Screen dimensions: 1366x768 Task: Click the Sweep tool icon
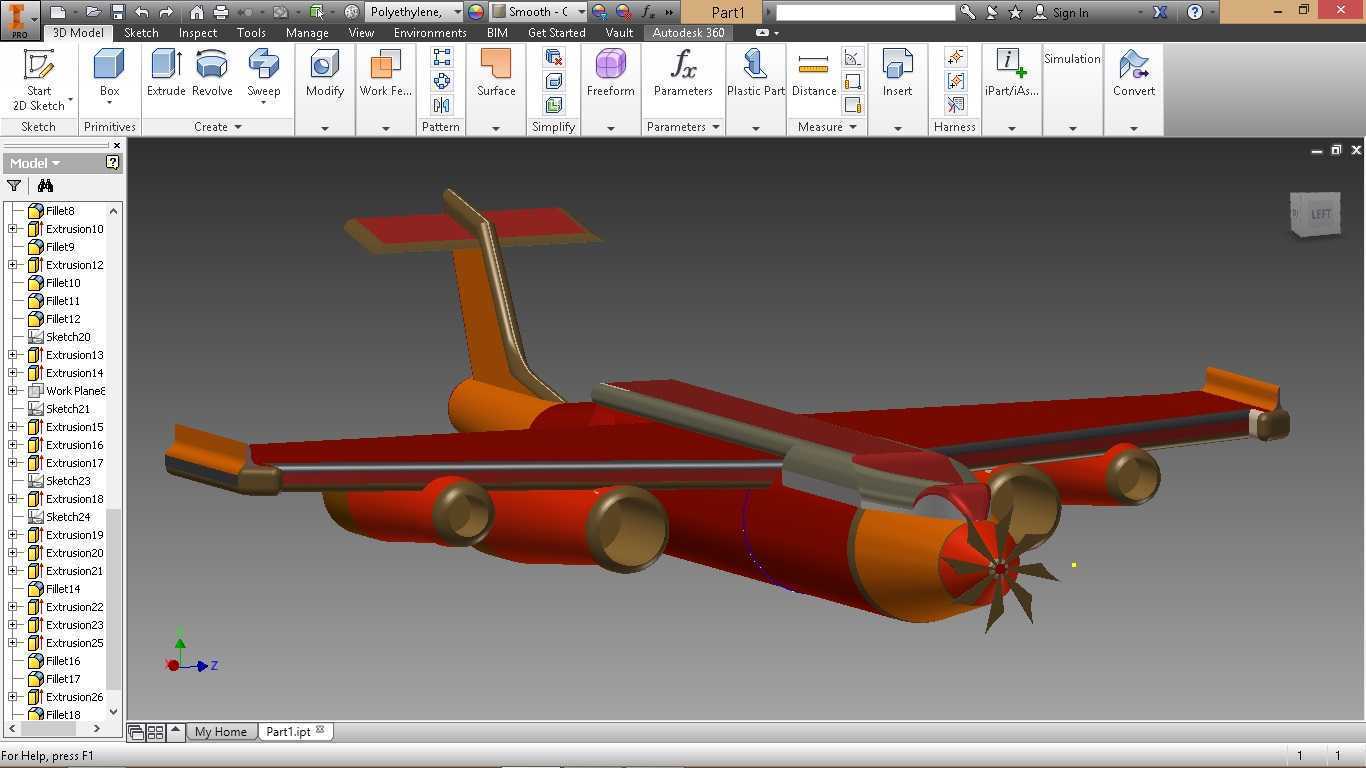click(263, 65)
